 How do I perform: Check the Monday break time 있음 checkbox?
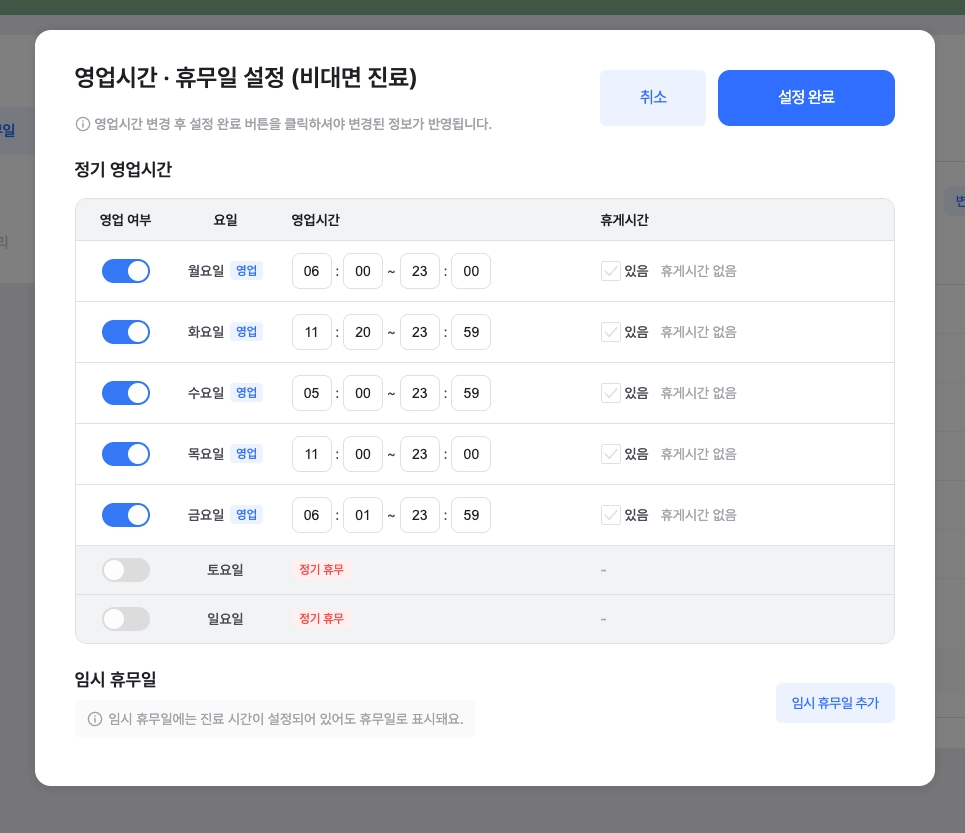611,271
